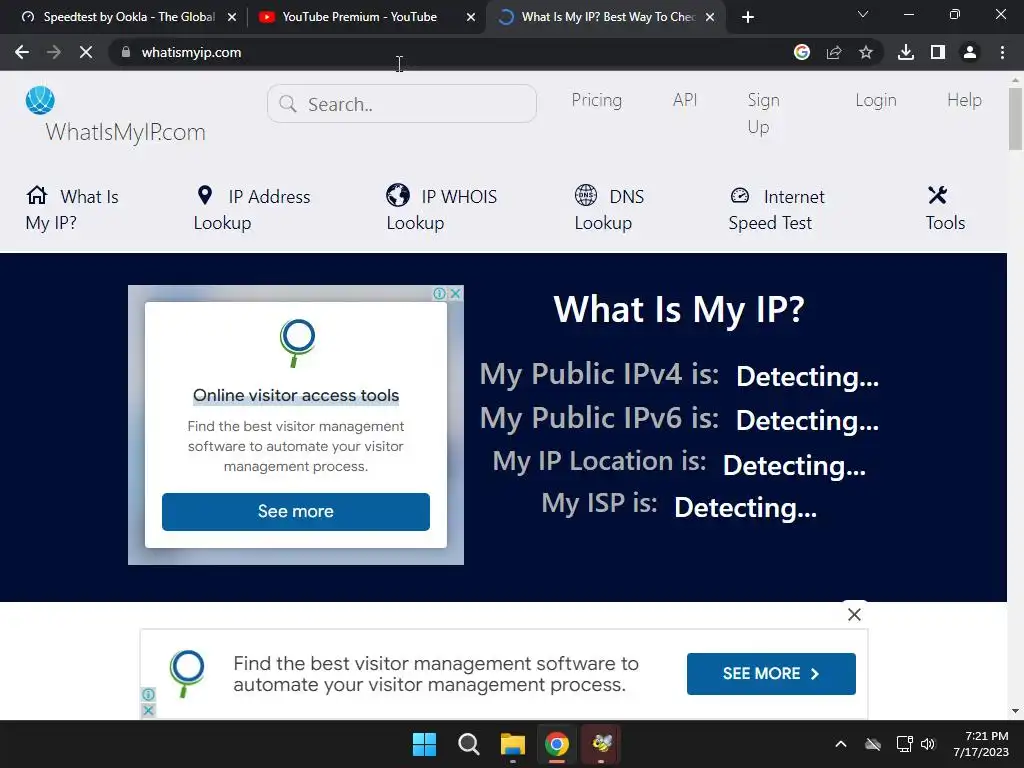Open the Chrome profile avatar

point(970,52)
